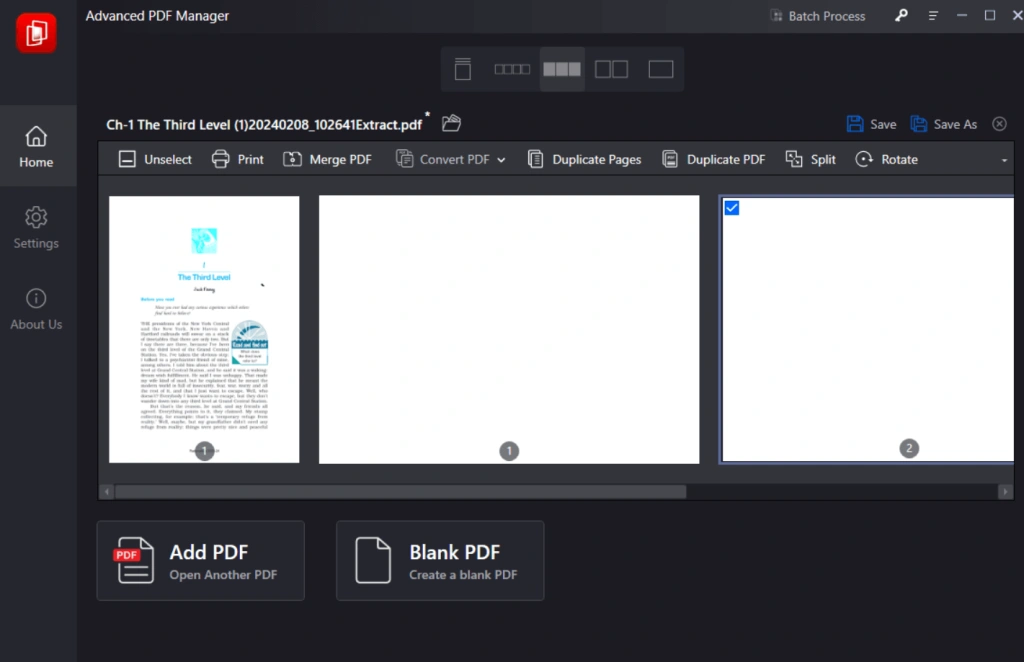Click Duplicate PDF
Viewport: 1024px width, 662px height.
[714, 159]
